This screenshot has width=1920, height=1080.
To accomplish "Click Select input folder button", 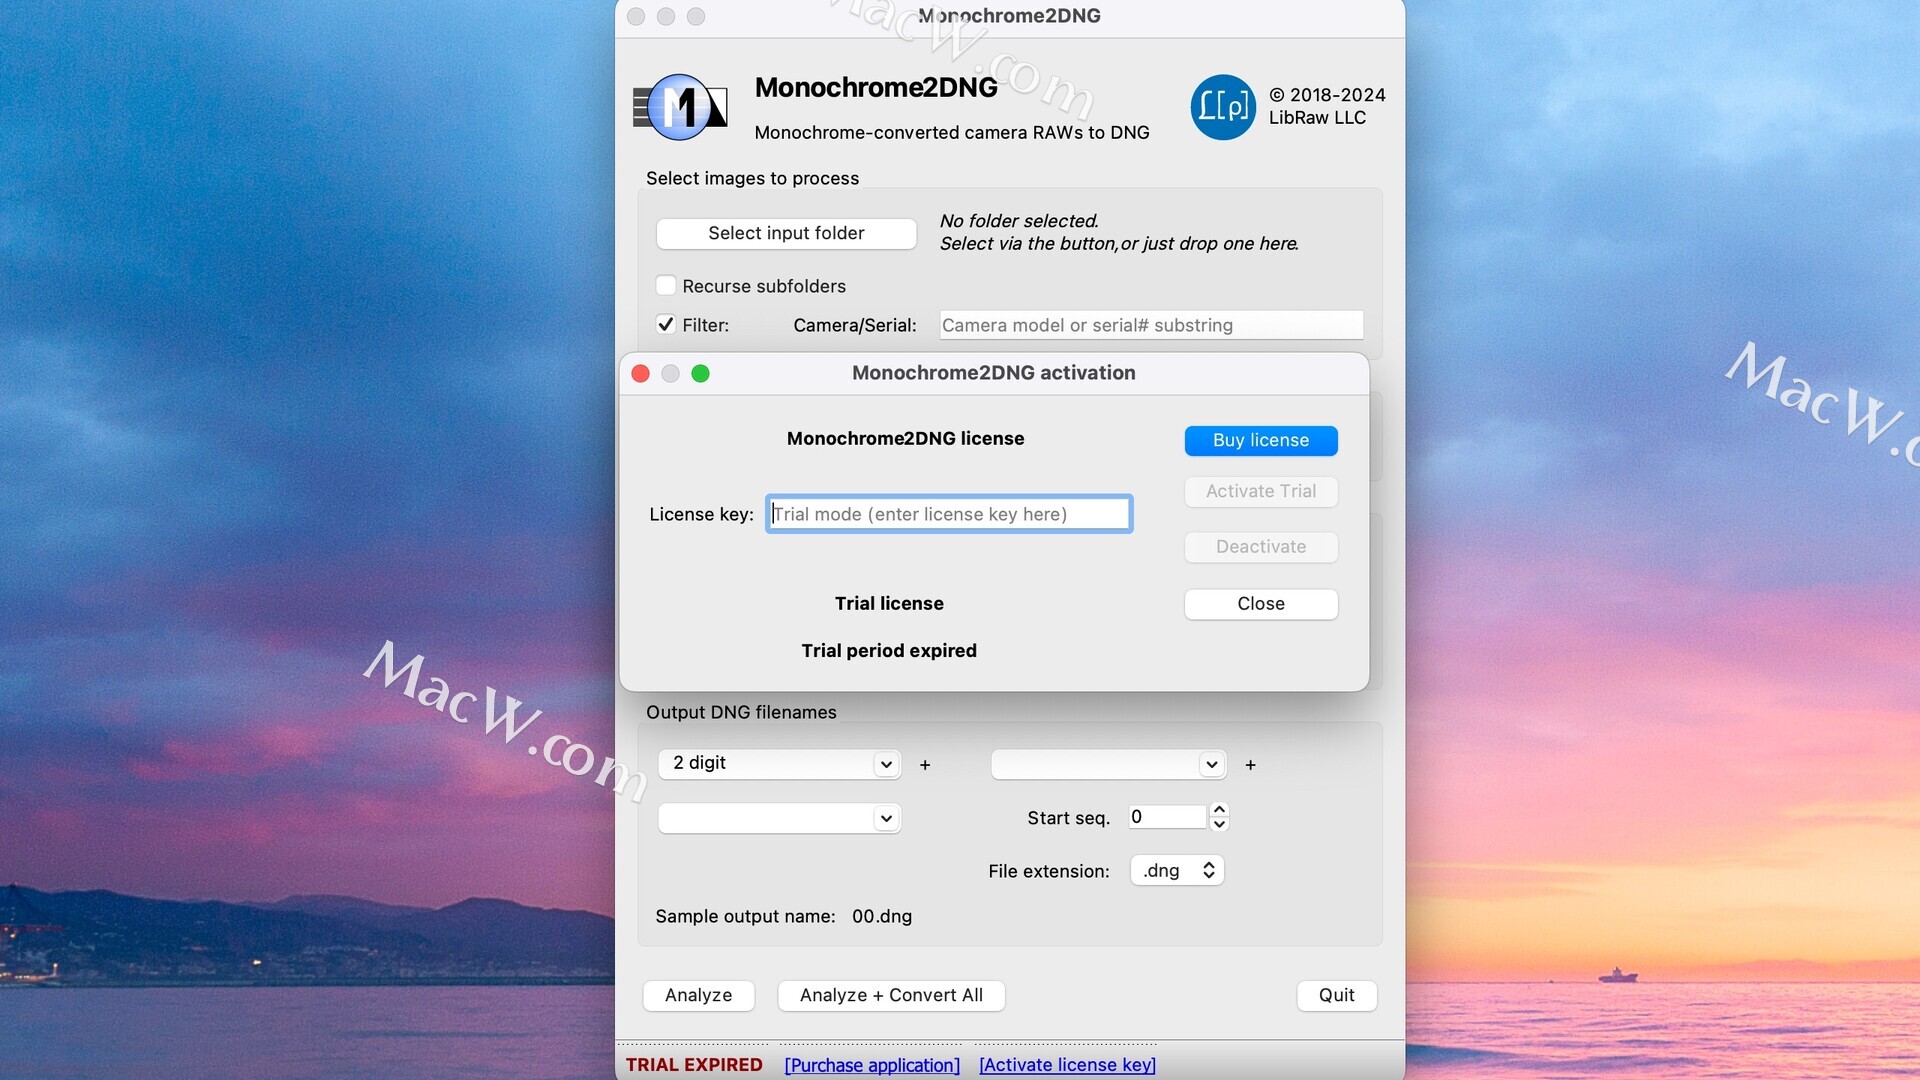I will (786, 233).
